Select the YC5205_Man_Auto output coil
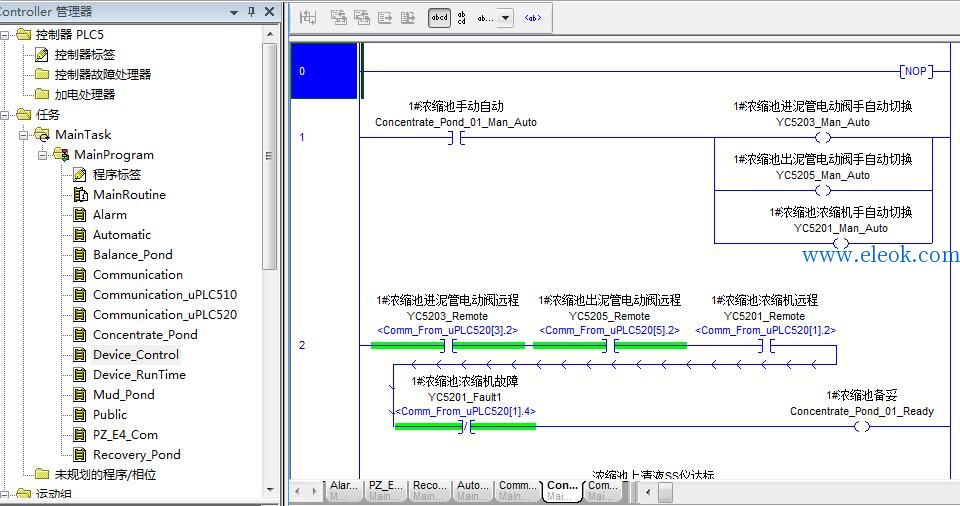Viewport: 960px width, 506px height. tap(823, 191)
